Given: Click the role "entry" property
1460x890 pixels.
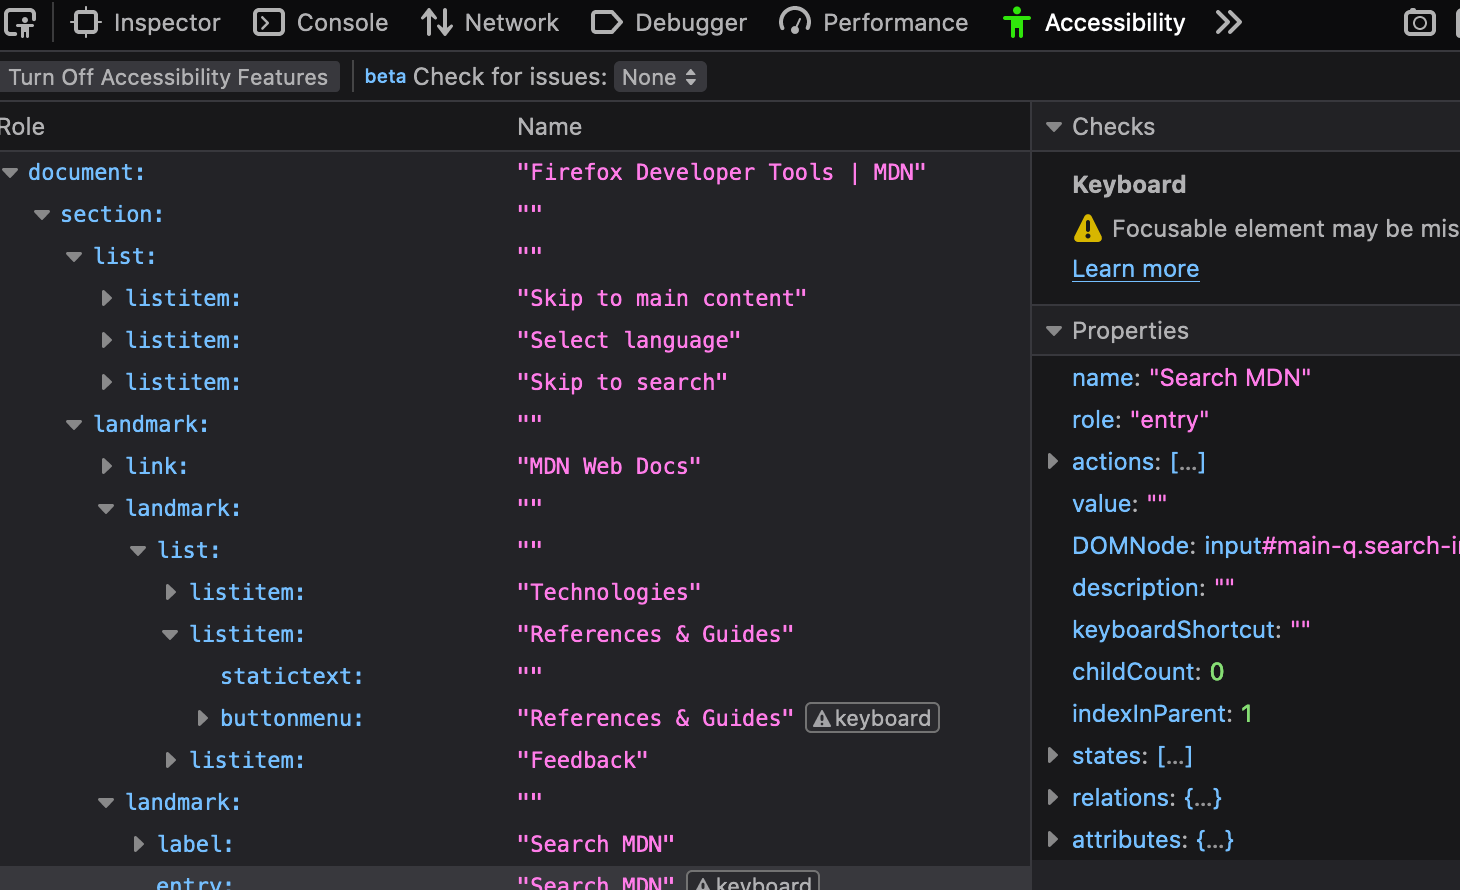Looking at the screenshot, I should 1140,420.
